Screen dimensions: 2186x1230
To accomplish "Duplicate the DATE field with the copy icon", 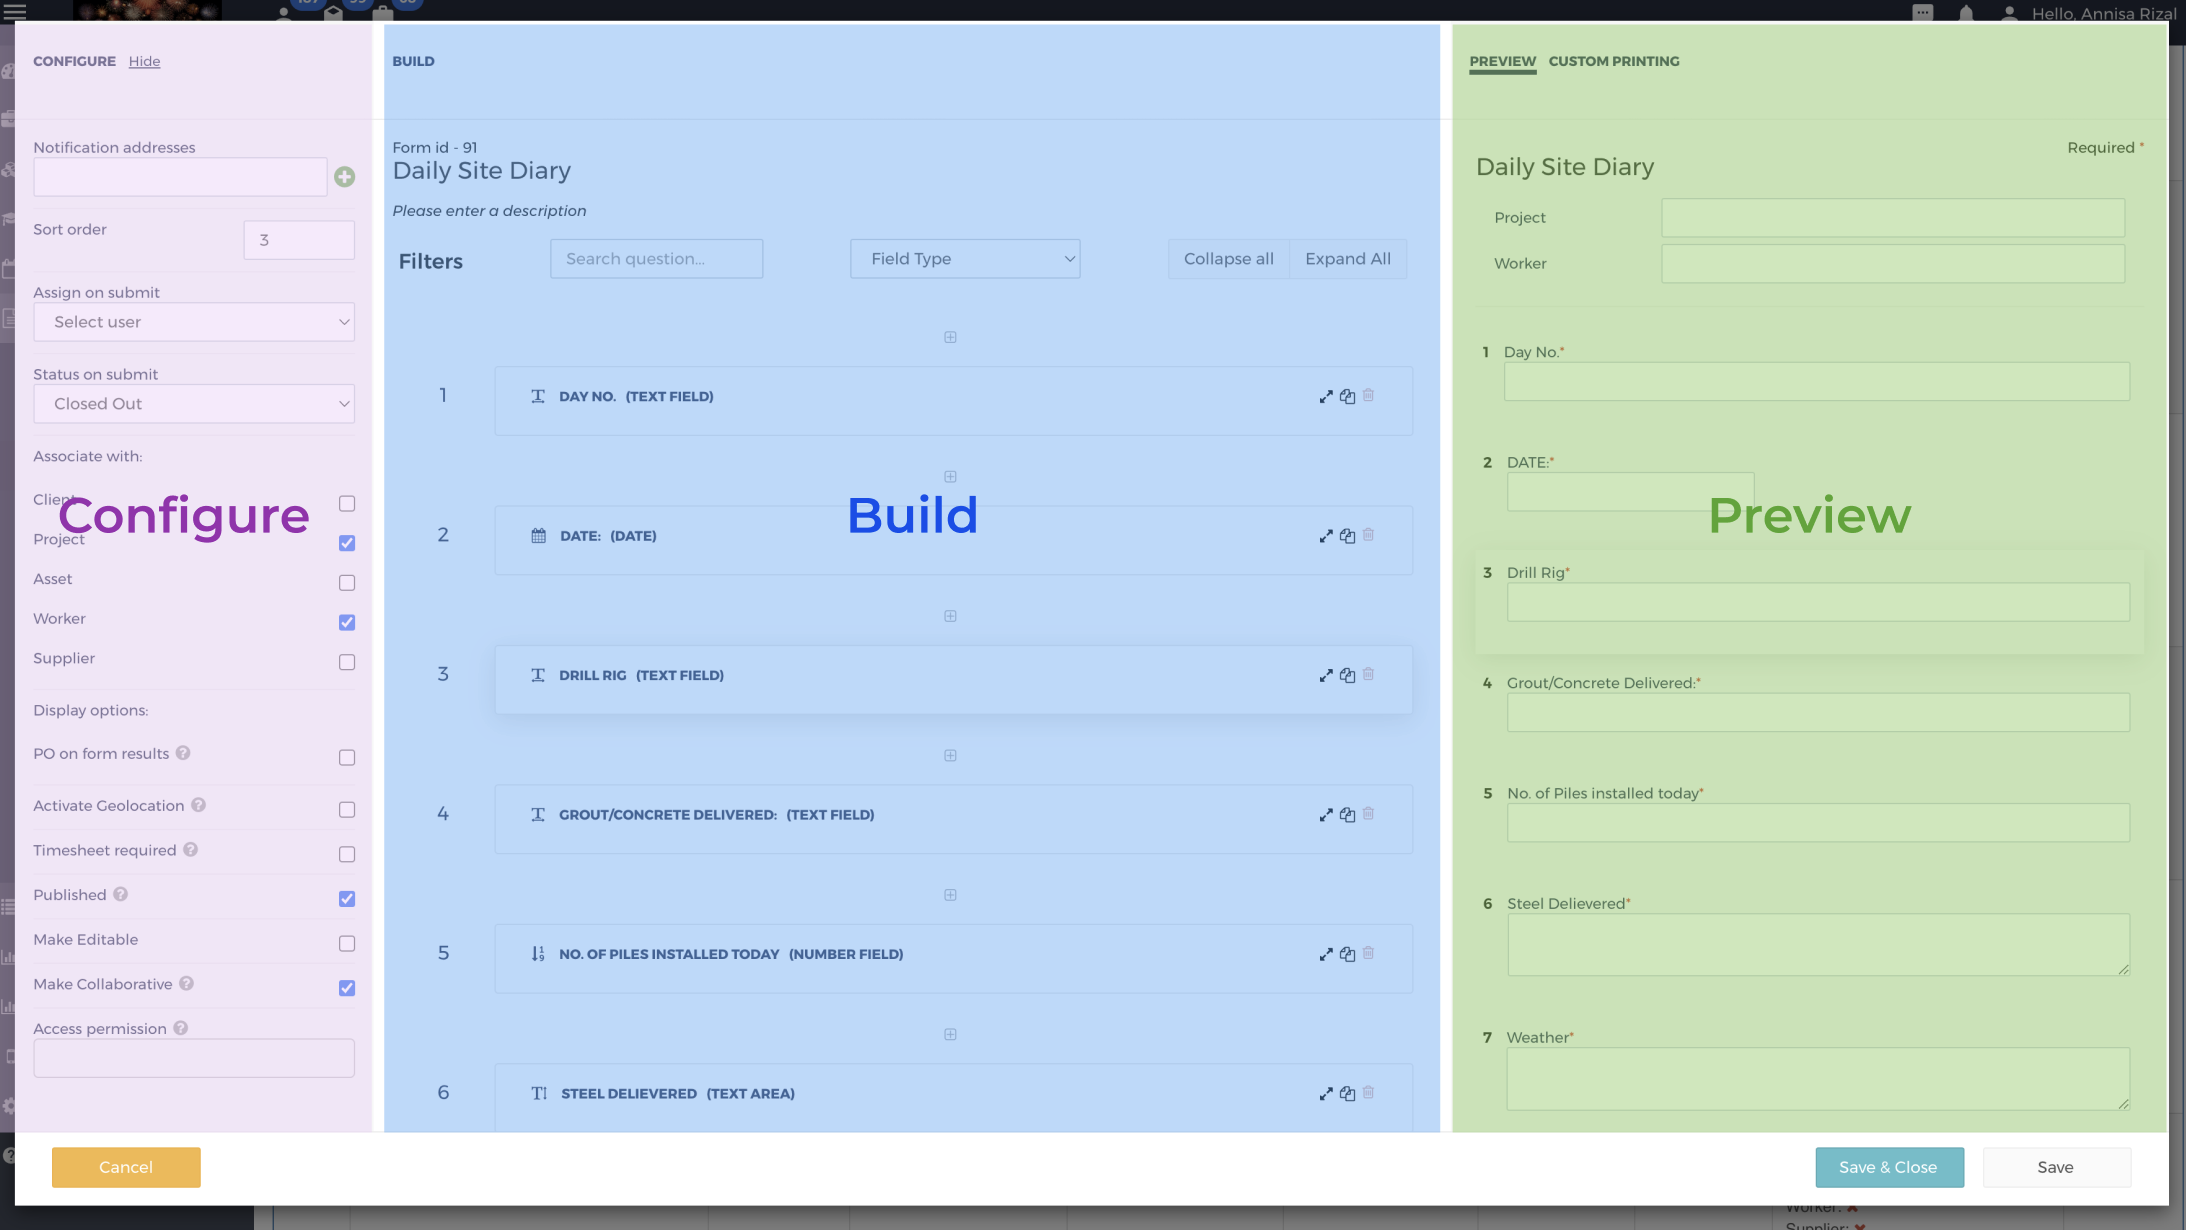I will 1346,535.
